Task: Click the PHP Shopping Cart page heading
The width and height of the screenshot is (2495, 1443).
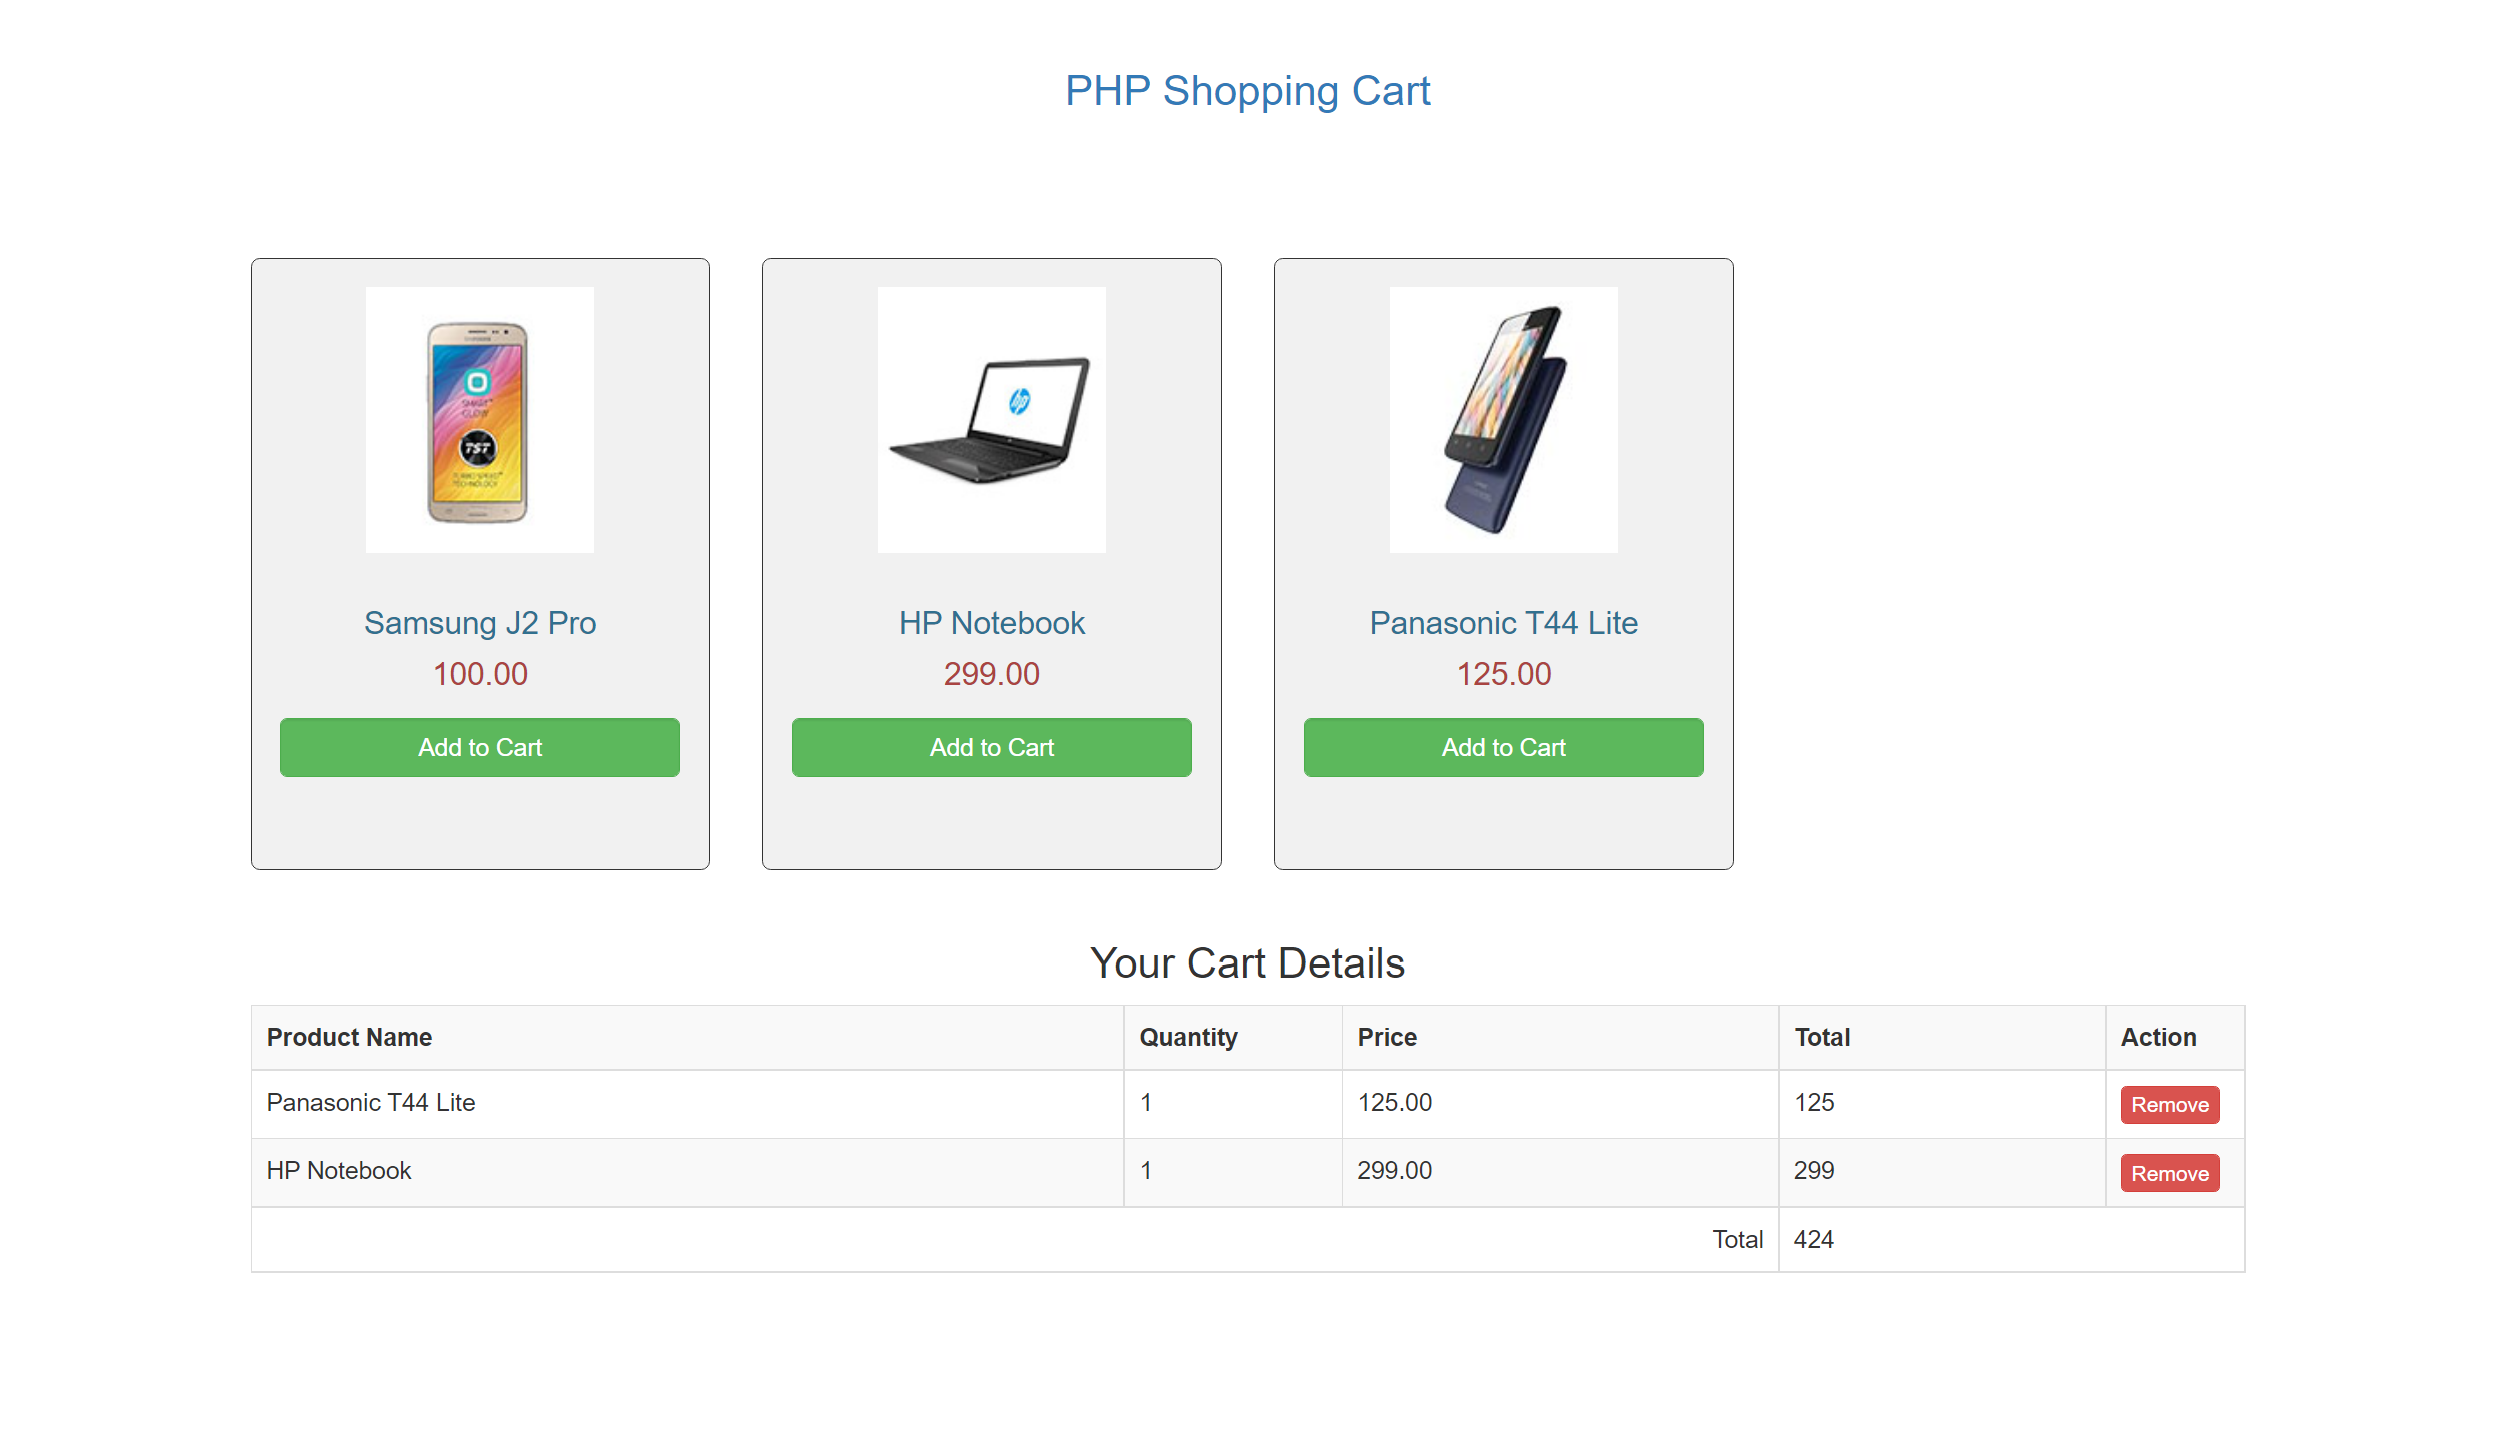Action: 1247,91
